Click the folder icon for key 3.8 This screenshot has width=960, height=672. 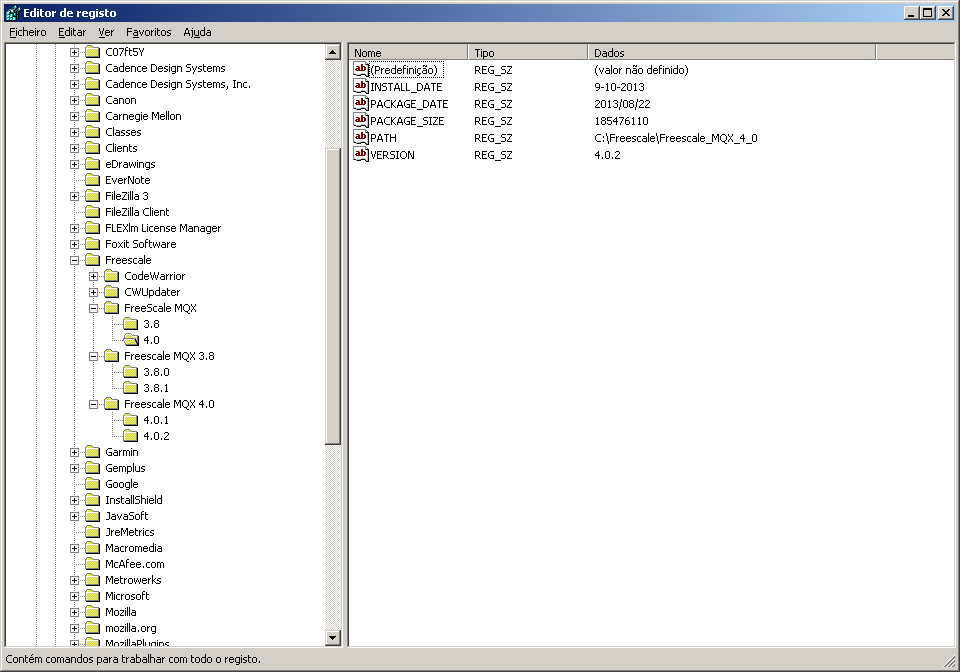pos(130,324)
